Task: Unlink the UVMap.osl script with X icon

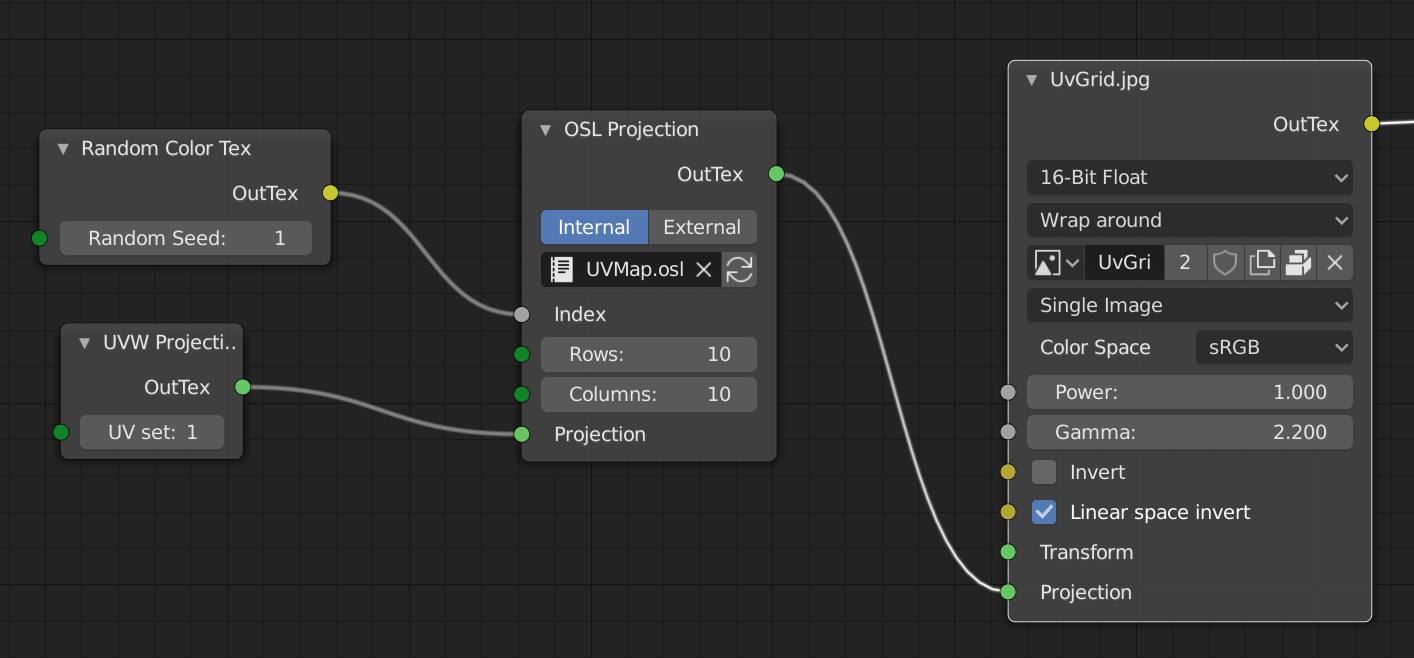Action: (x=704, y=269)
